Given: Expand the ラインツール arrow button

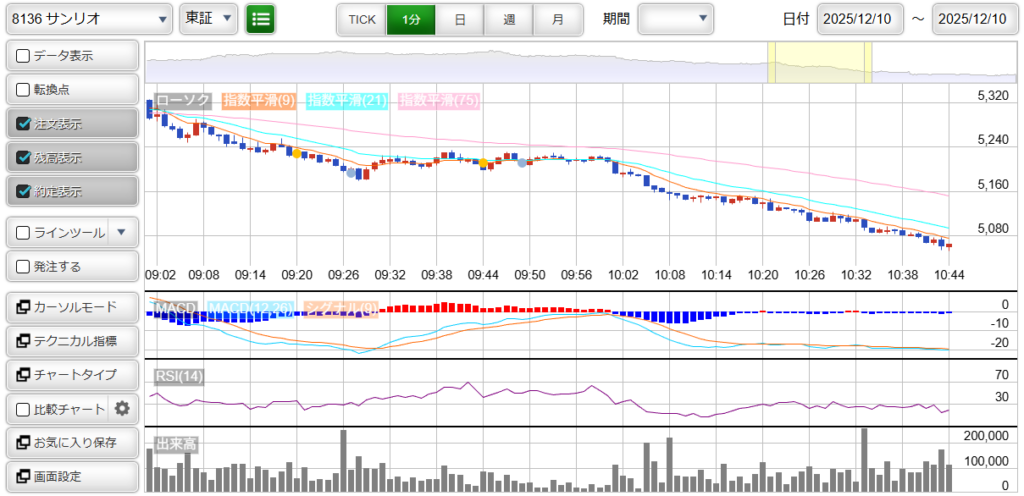Looking at the screenshot, I should click(x=121, y=233).
